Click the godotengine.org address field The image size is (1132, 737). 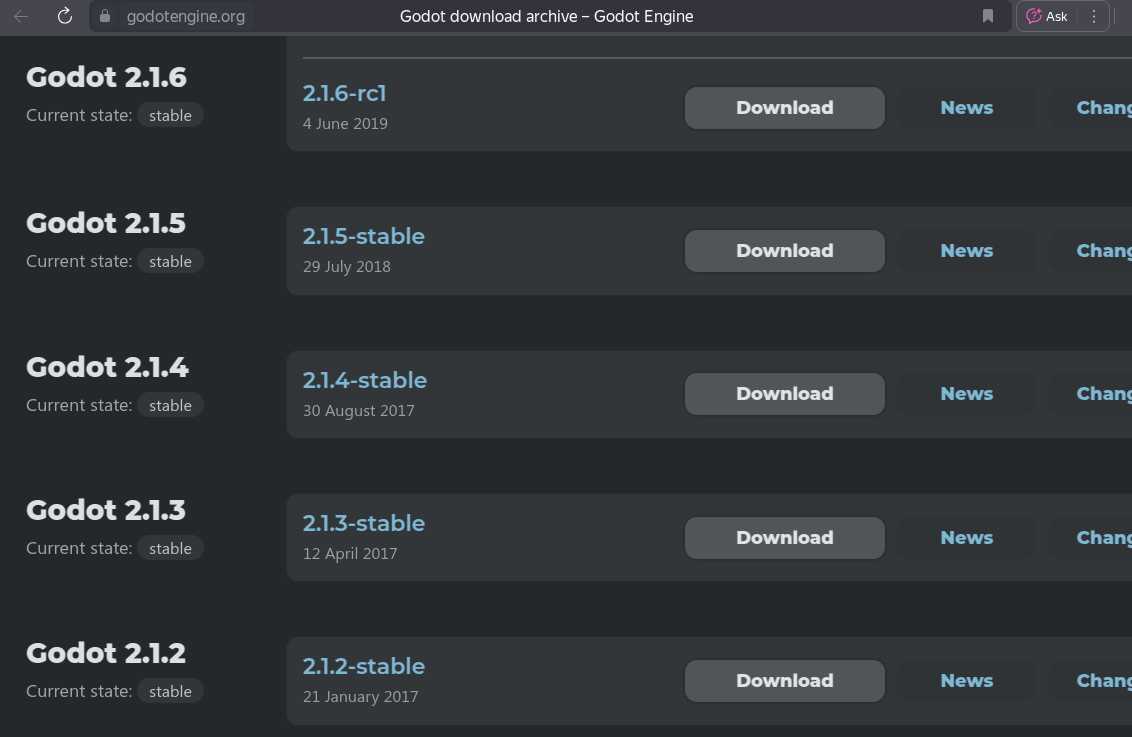tap(186, 16)
